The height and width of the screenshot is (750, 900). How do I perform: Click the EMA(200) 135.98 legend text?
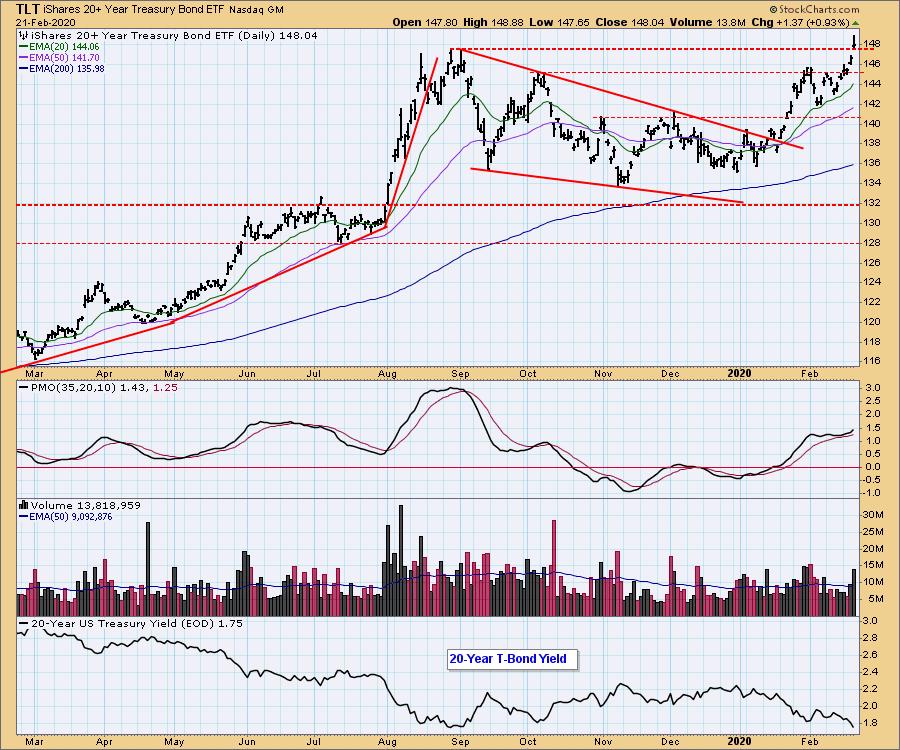[68, 68]
